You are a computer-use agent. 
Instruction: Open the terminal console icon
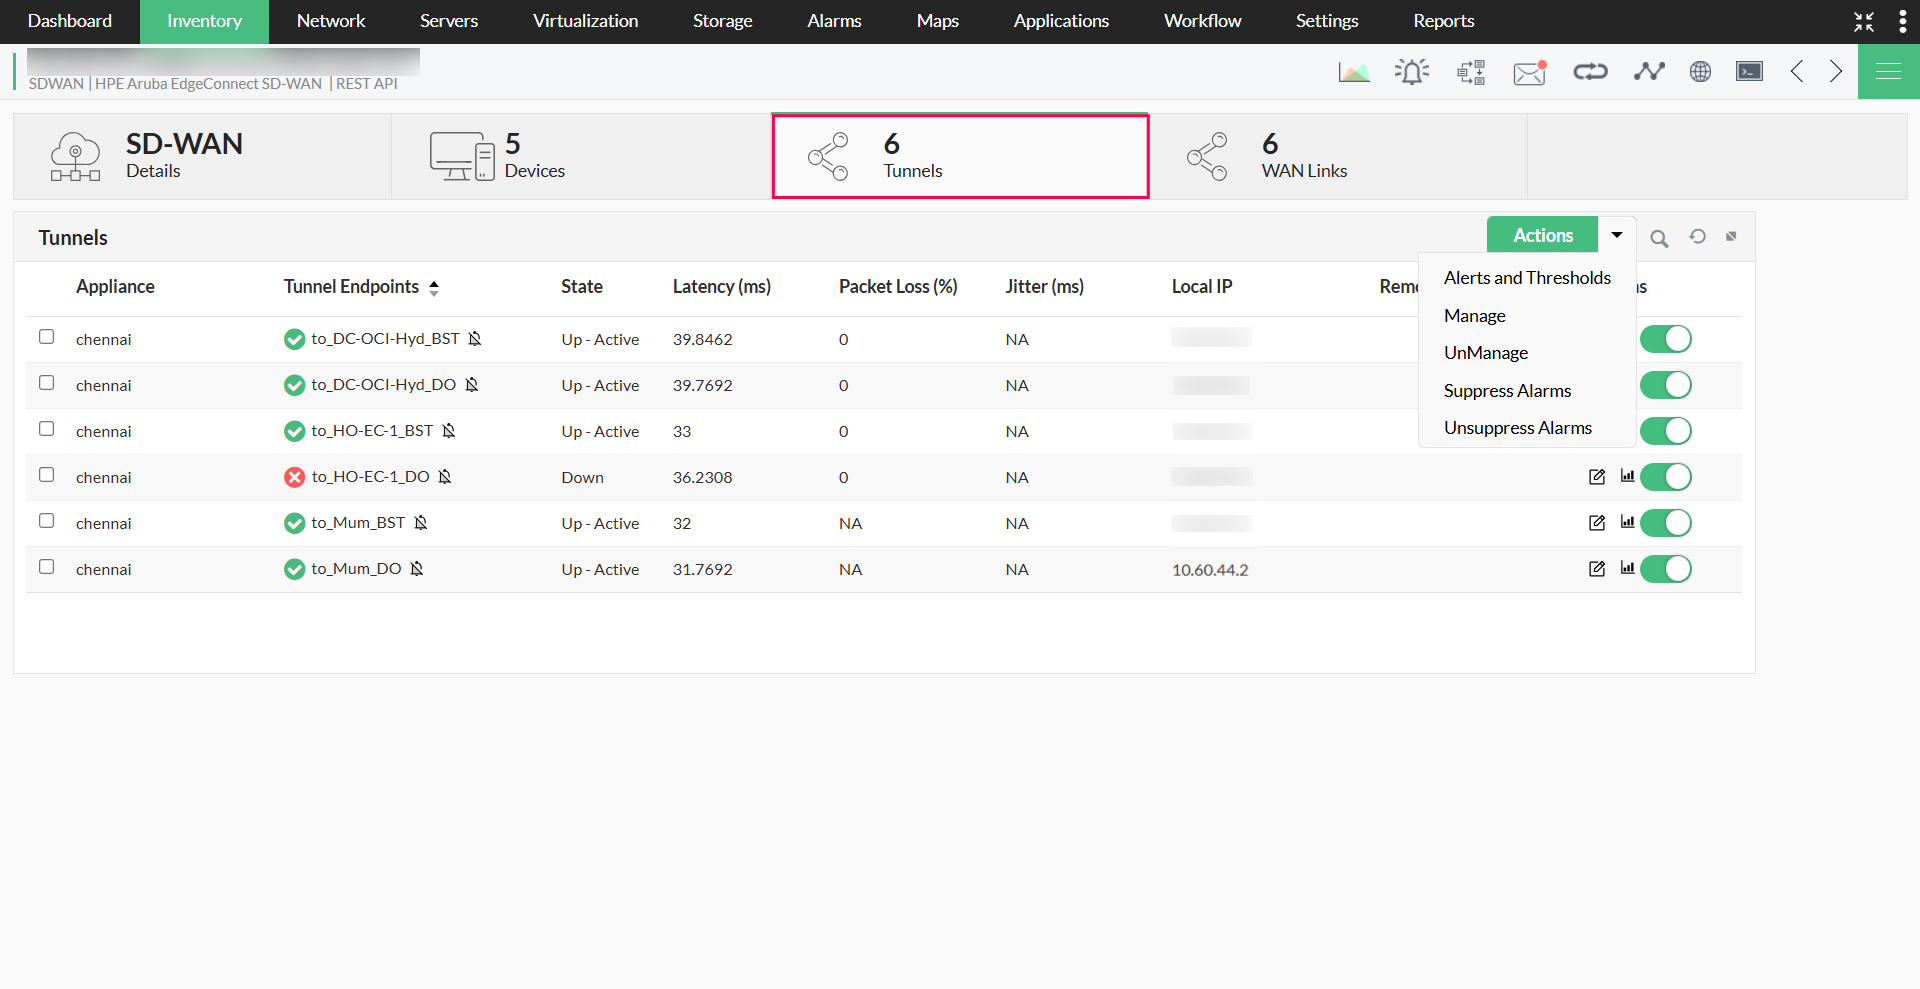tap(1750, 71)
